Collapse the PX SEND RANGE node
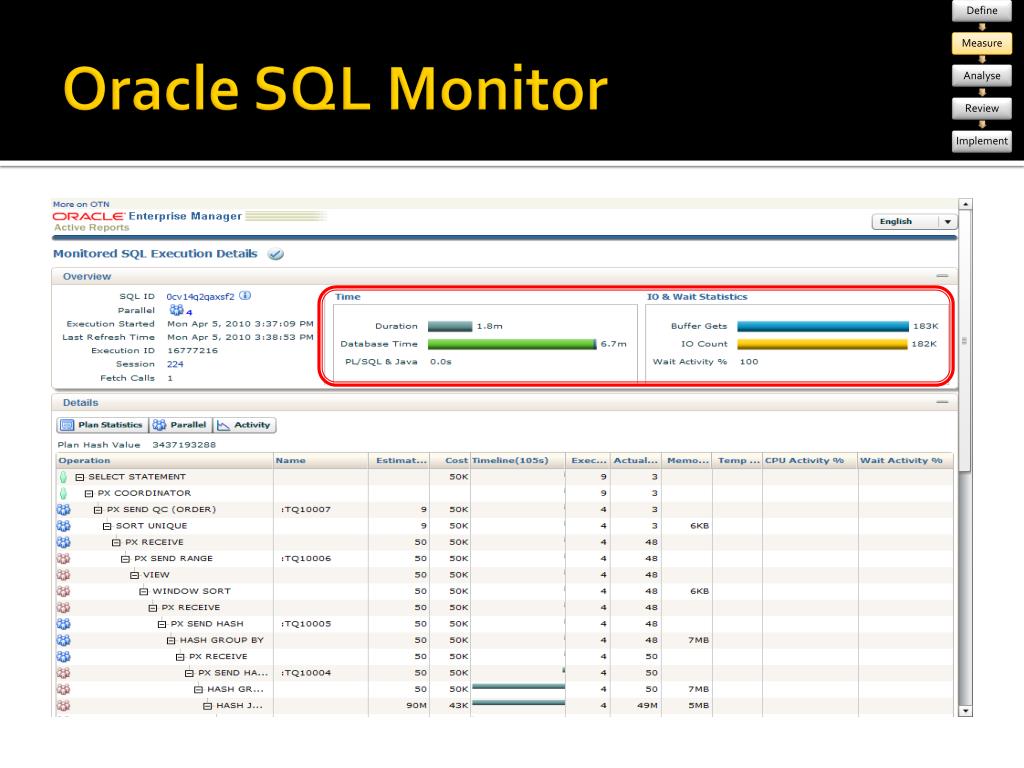 tap(125, 559)
